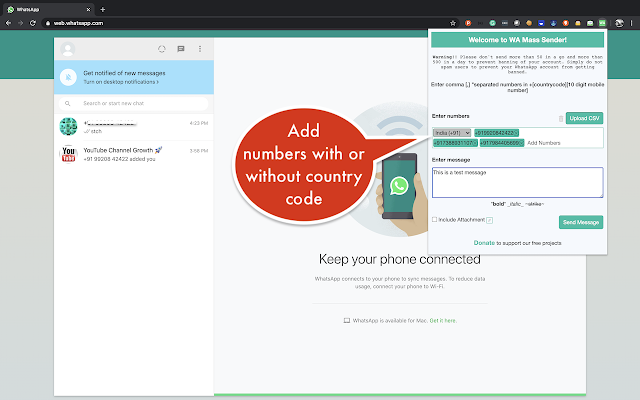This screenshot has height=400, width=640.
Task: Open the three-dot menu in the chat list header
Action: click(200, 49)
